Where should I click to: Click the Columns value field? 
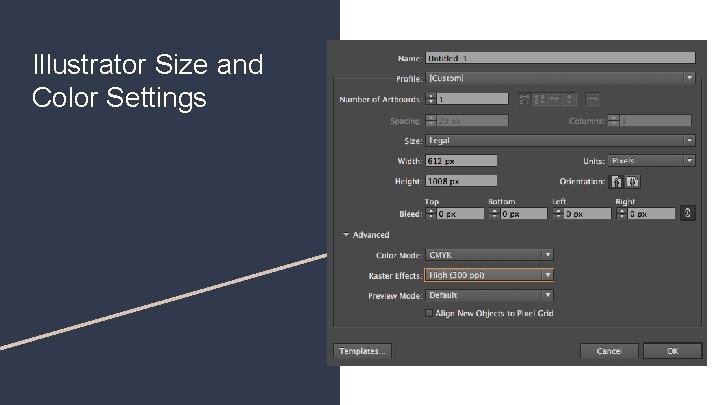tap(655, 121)
